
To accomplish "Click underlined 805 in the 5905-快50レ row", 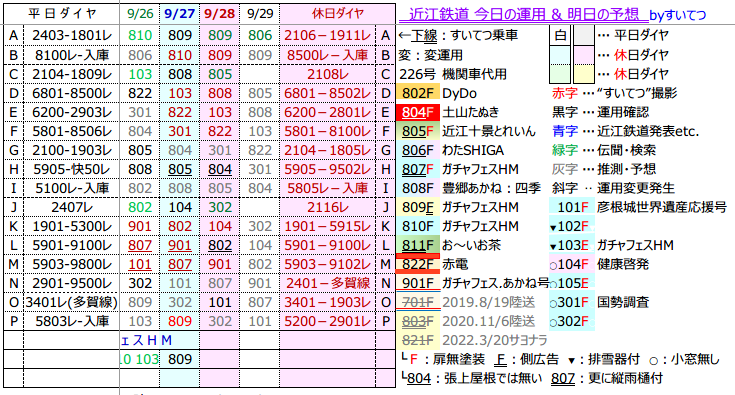I will click(180, 169).
